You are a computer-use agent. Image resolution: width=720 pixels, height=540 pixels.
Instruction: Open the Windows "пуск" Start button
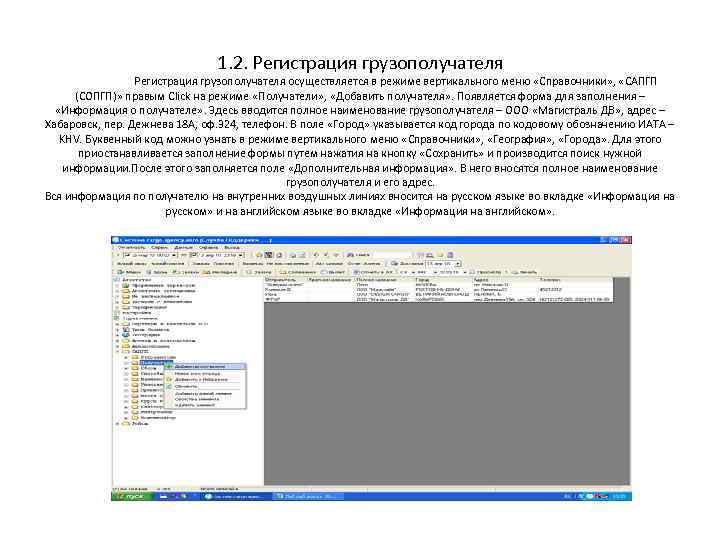[131, 496]
